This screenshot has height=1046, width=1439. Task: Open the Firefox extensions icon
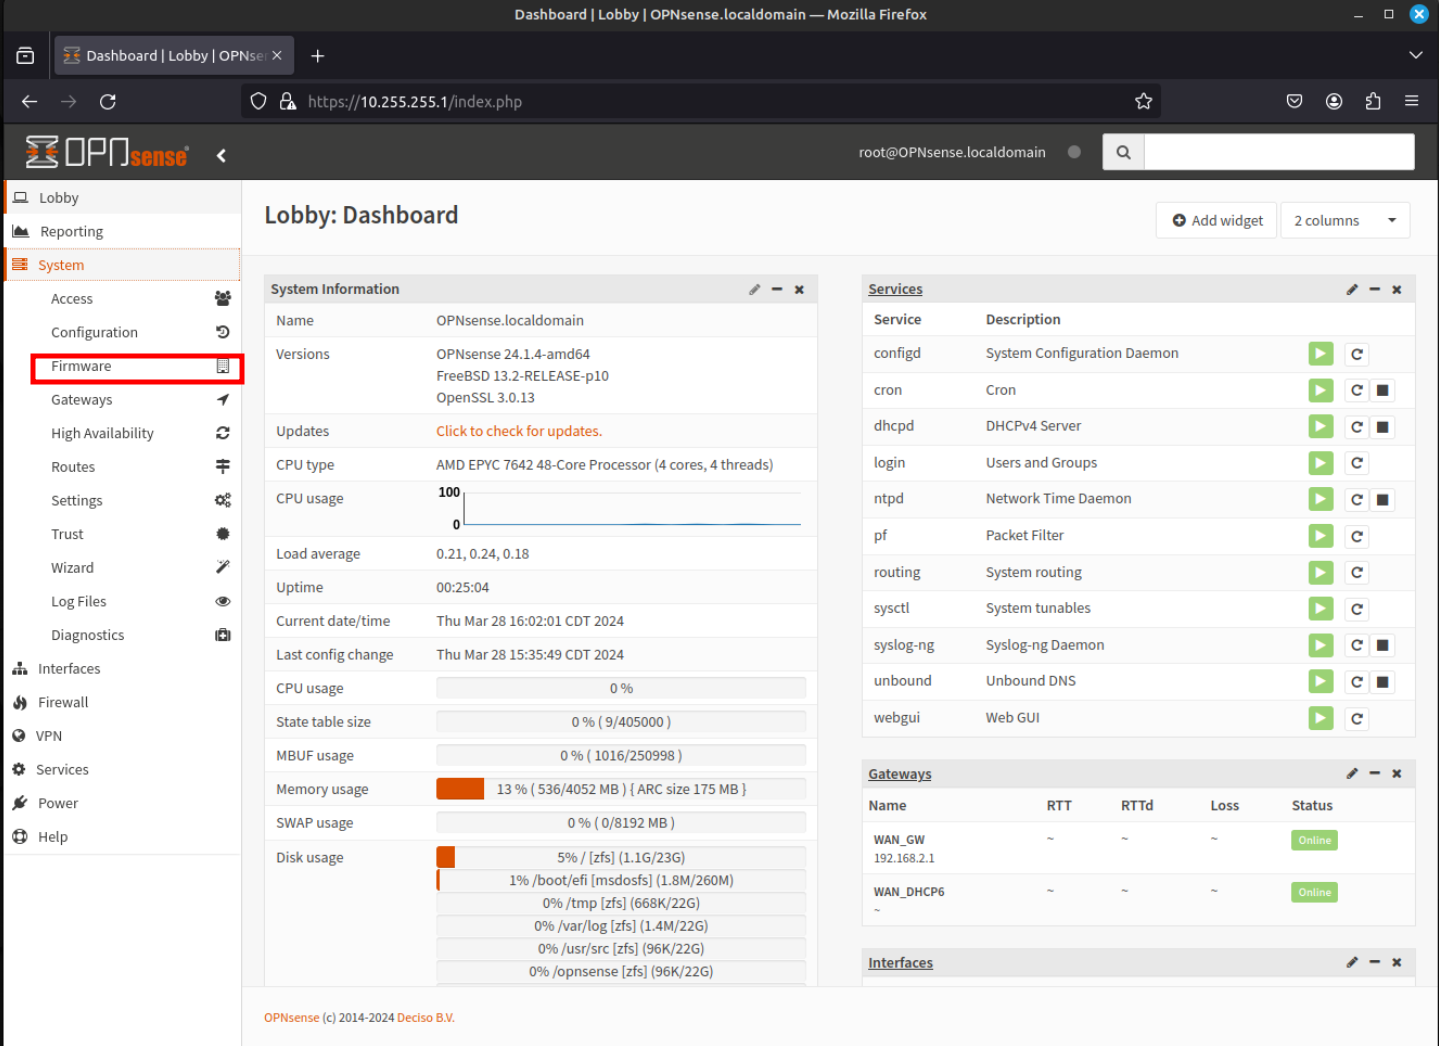[x=1373, y=101]
